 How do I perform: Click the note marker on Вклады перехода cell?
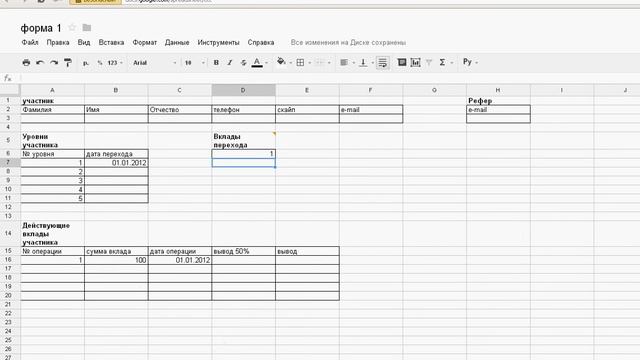274,133
